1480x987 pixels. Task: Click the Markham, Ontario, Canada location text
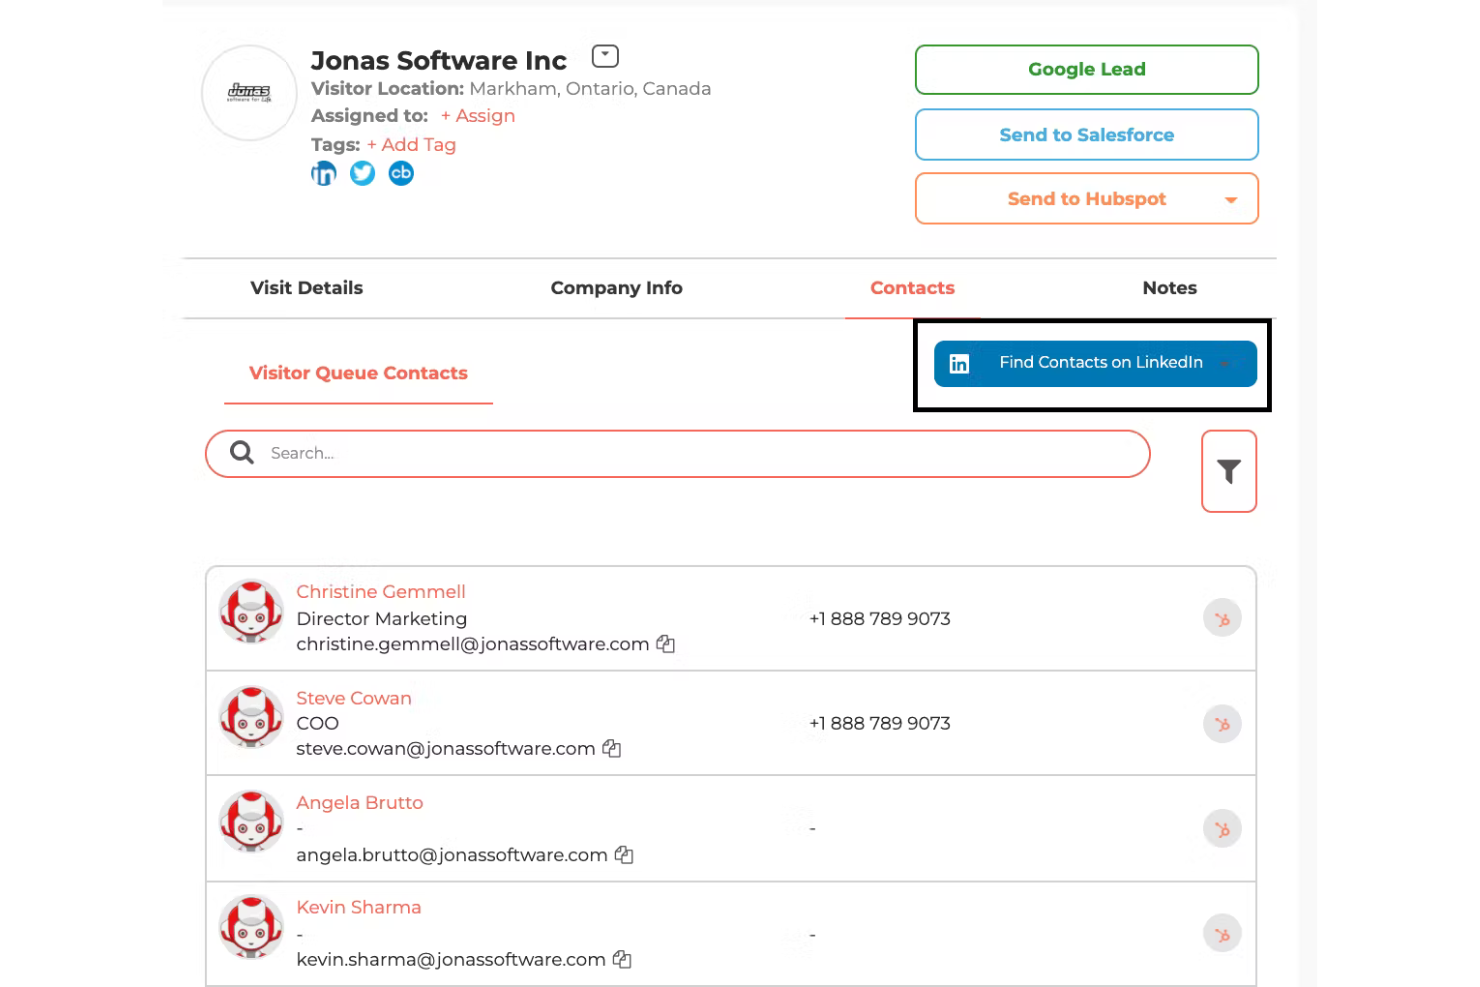pyautogui.click(x=590, y=89)
